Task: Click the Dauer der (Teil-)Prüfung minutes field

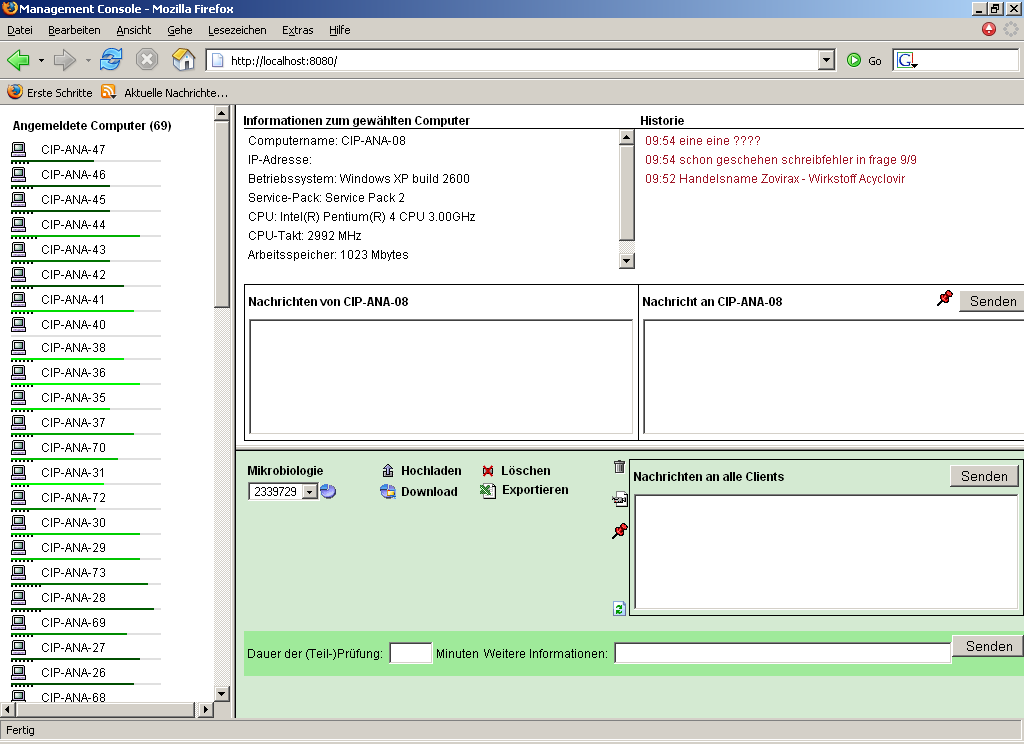Action: [x=410, y=654]
